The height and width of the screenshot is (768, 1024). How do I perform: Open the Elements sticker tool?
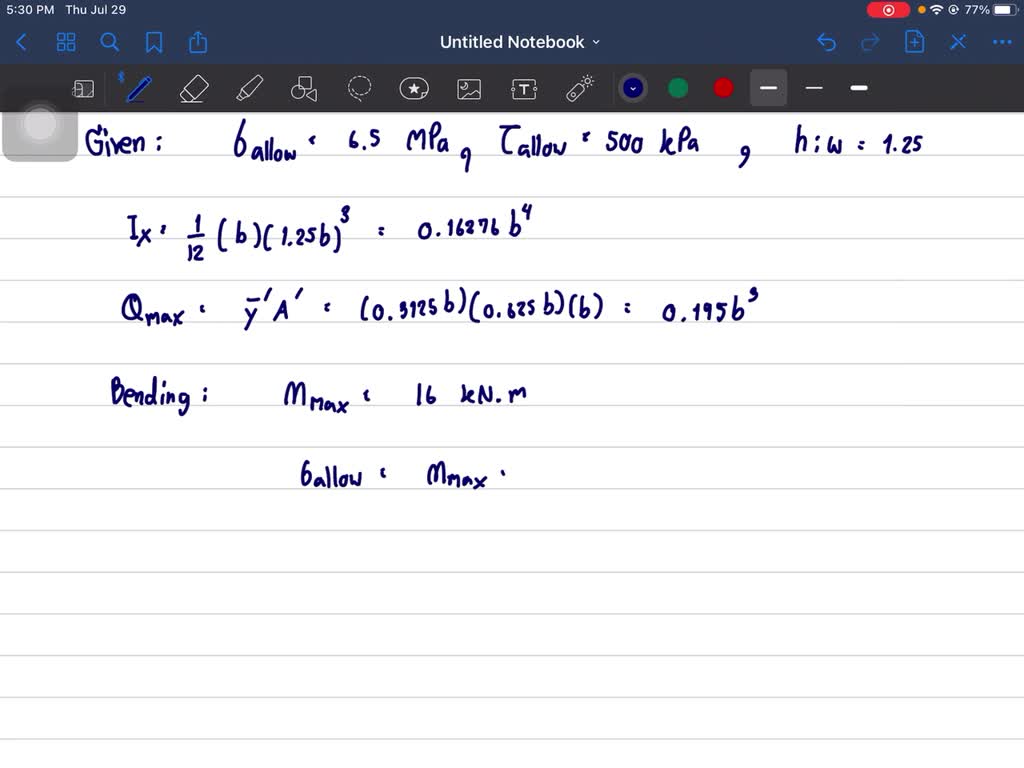(x=414, y=88)
